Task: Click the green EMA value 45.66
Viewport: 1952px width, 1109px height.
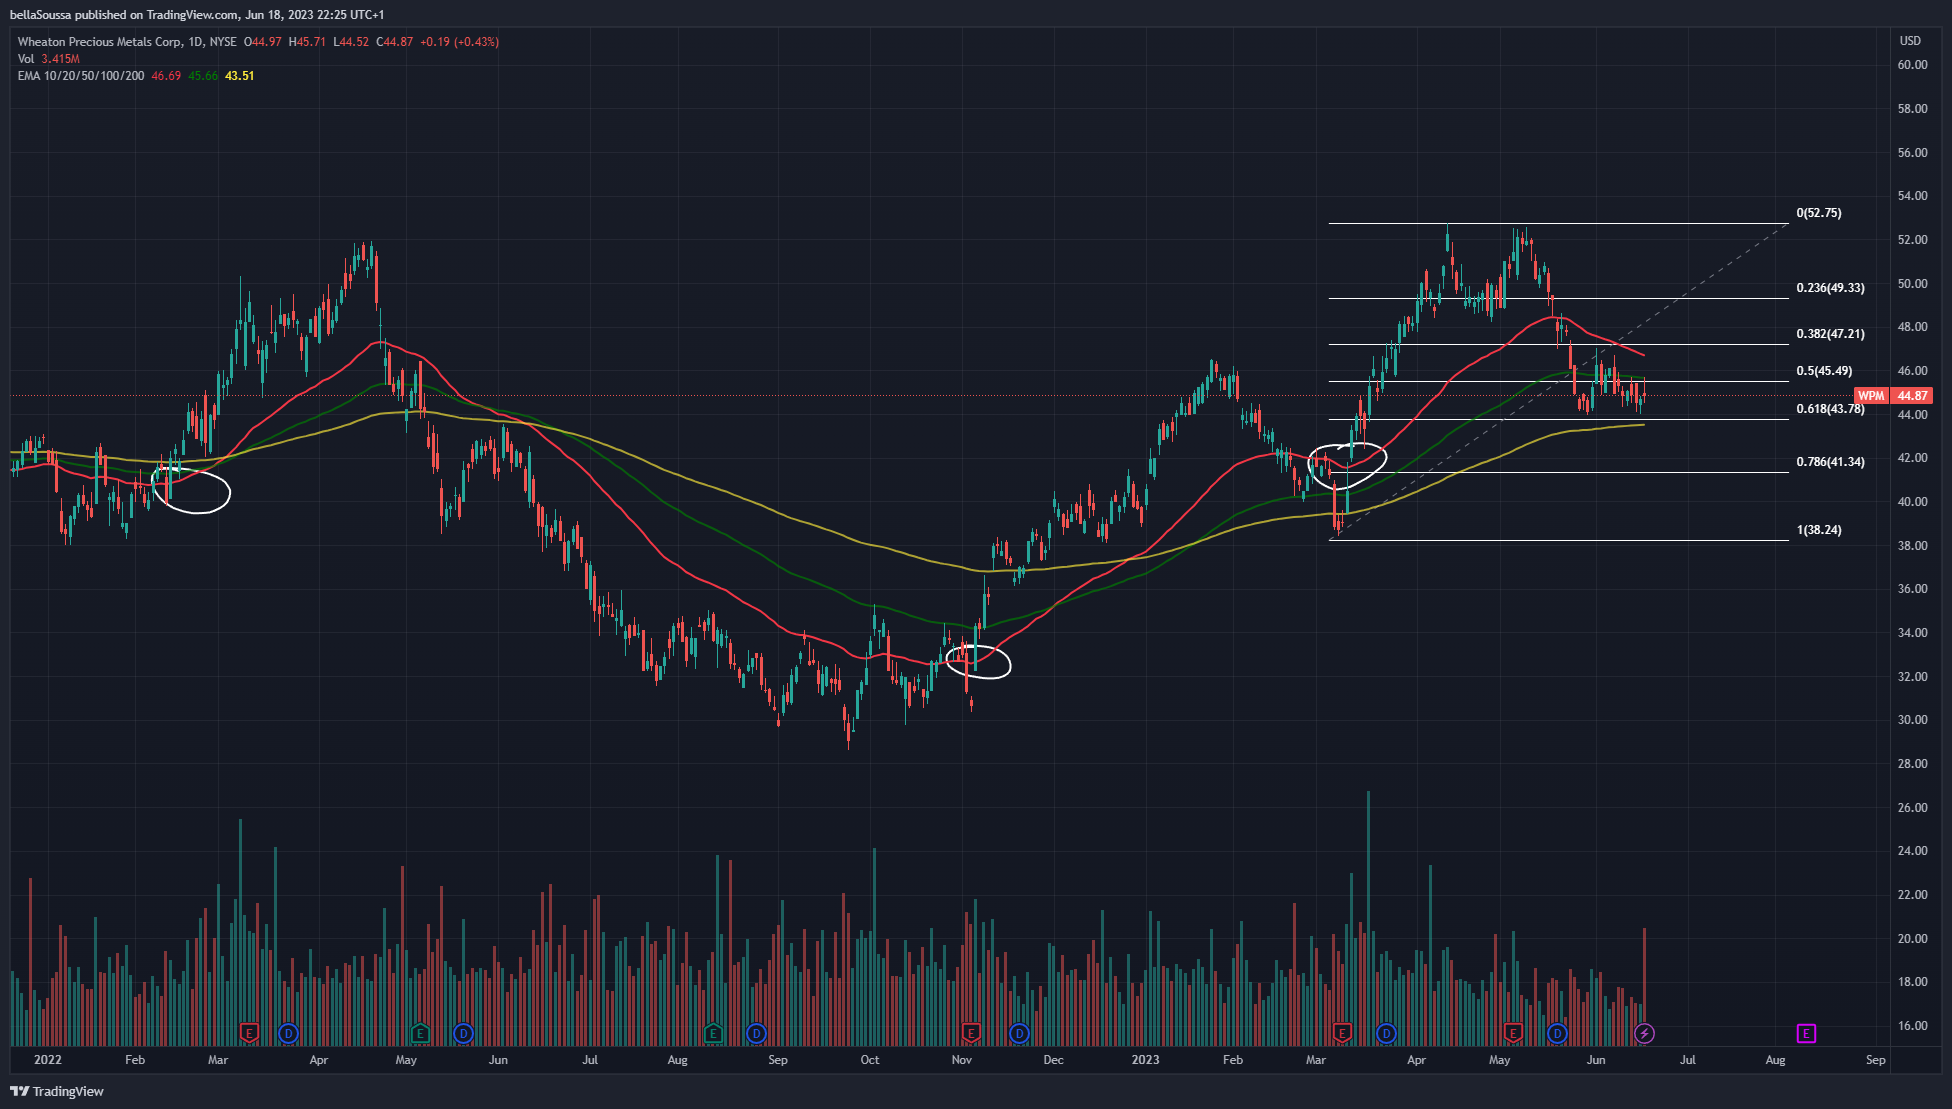Action: point(203,76)
